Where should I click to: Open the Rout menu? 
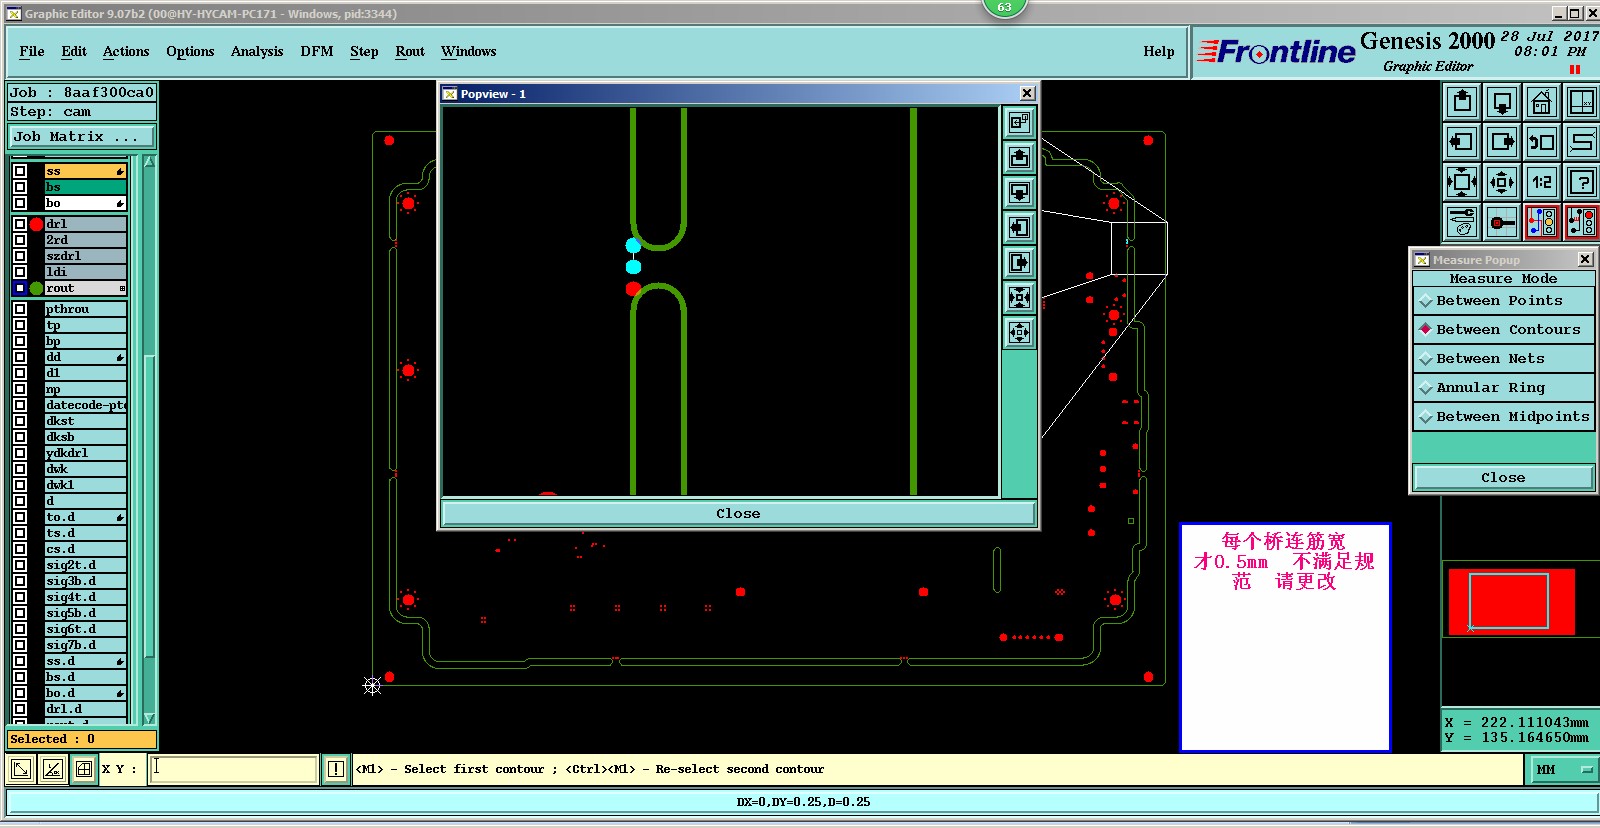coord(410,51)
